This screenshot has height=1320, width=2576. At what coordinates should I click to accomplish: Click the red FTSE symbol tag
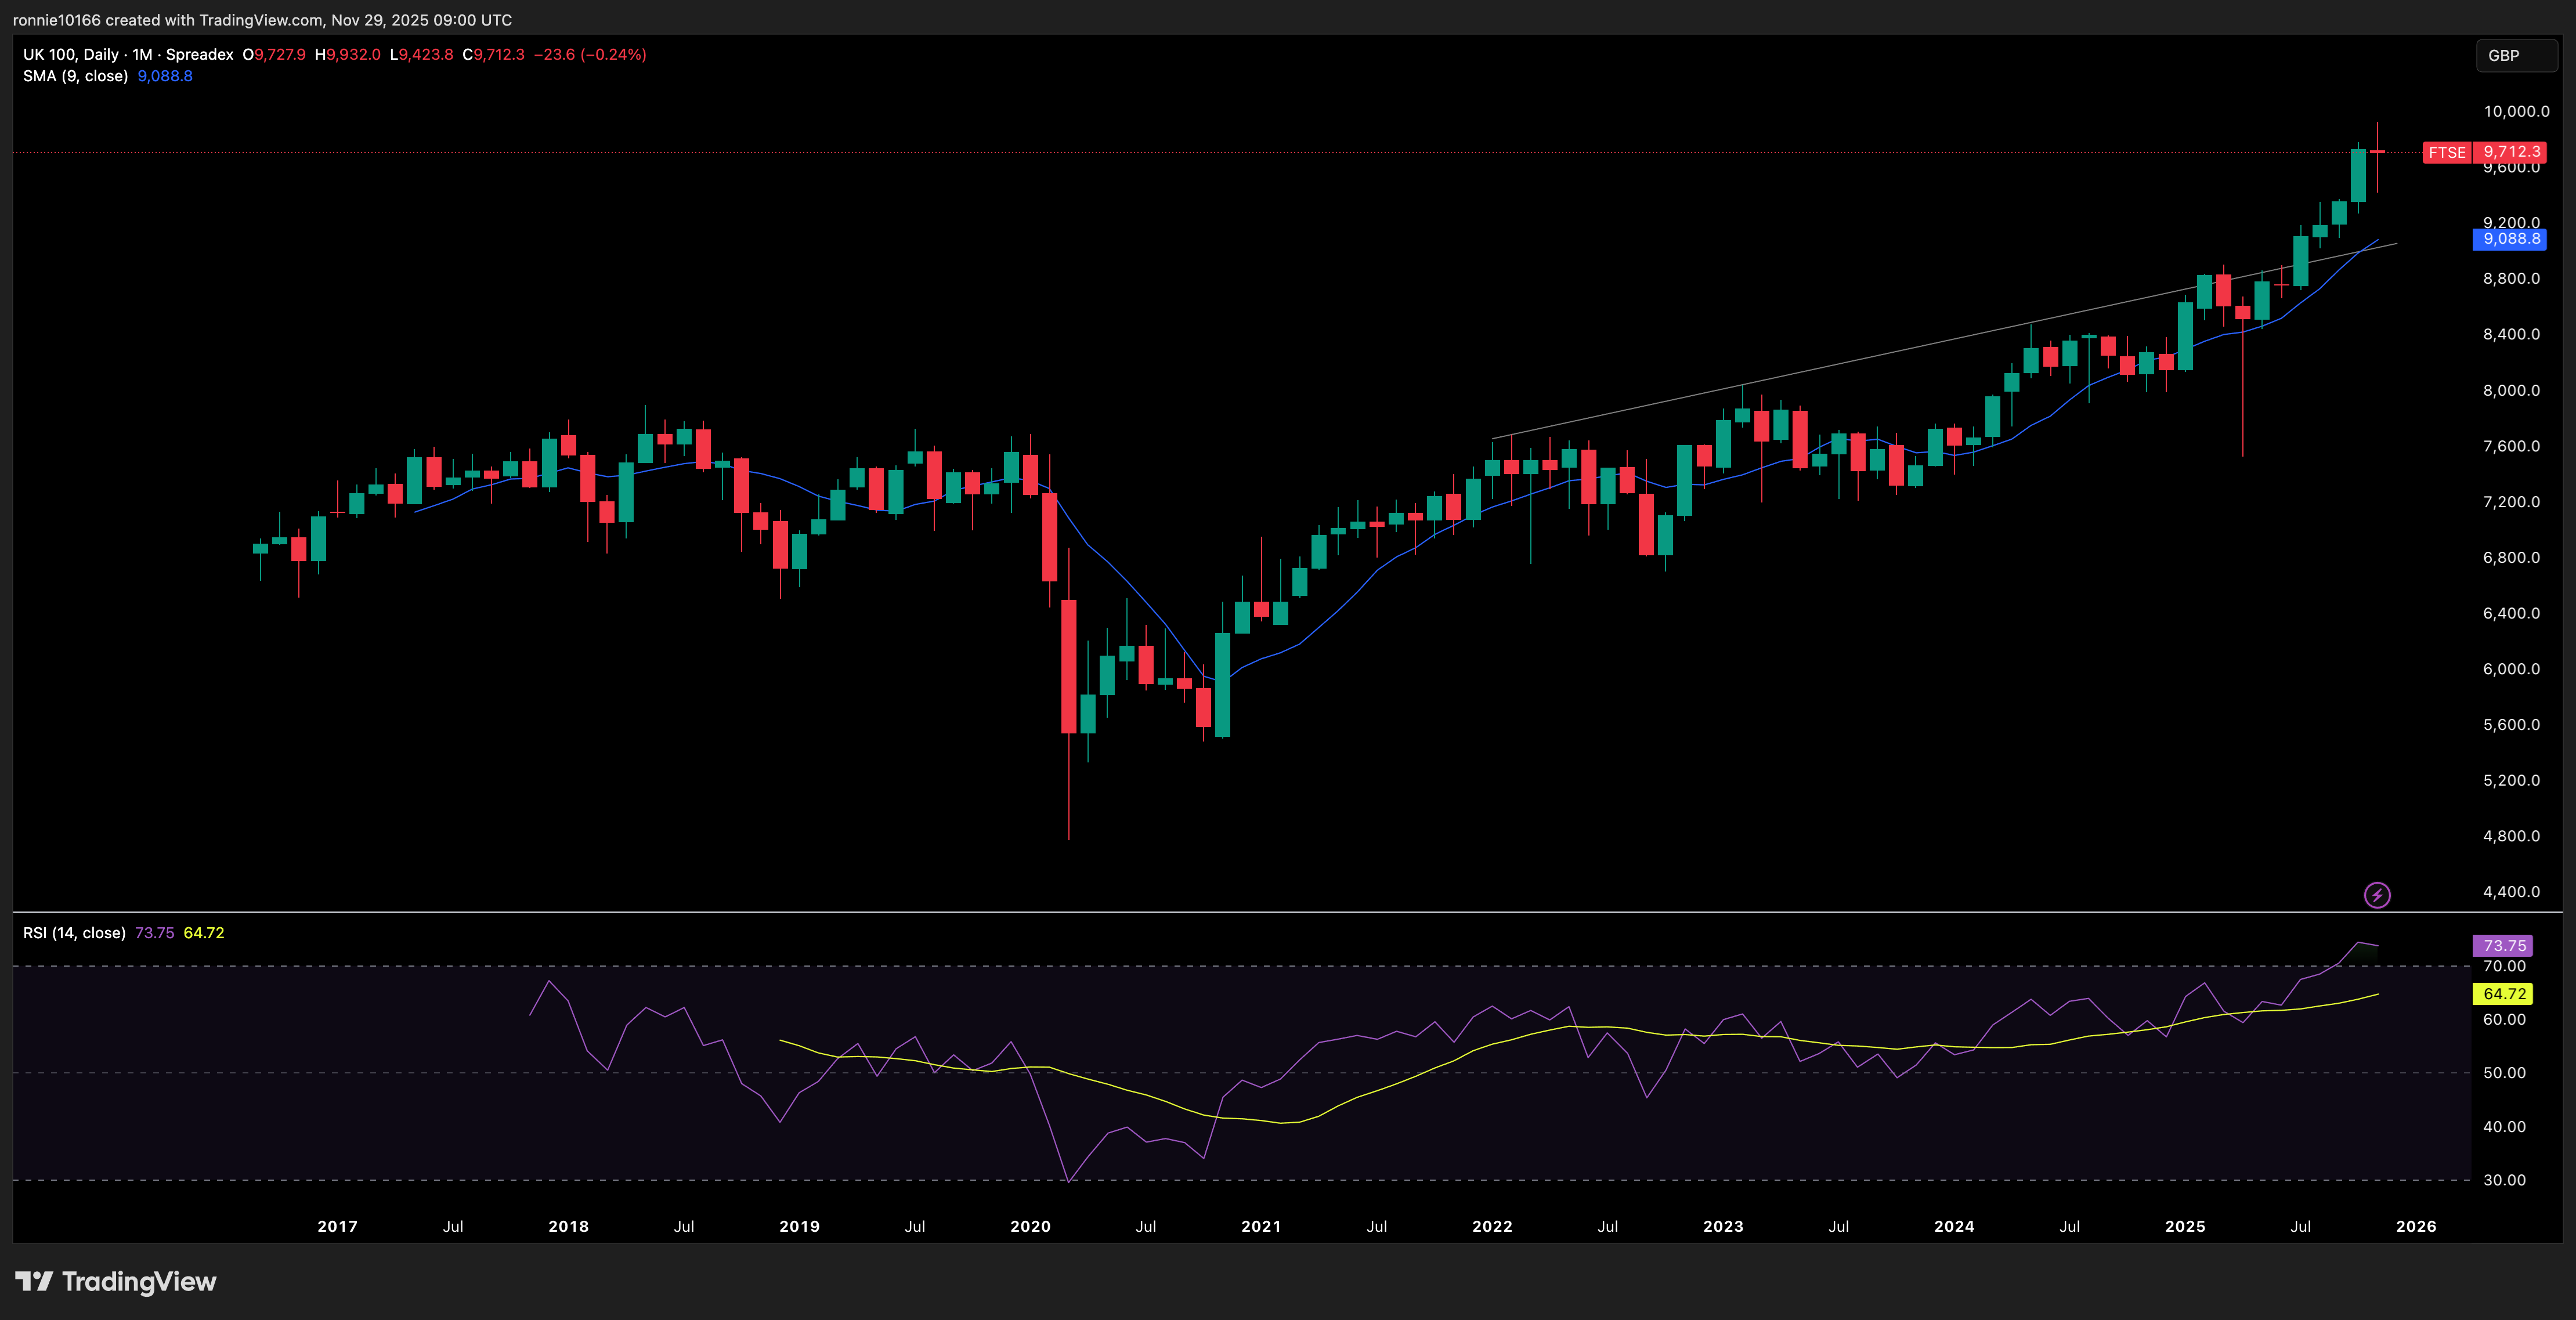click(2446, 153)
